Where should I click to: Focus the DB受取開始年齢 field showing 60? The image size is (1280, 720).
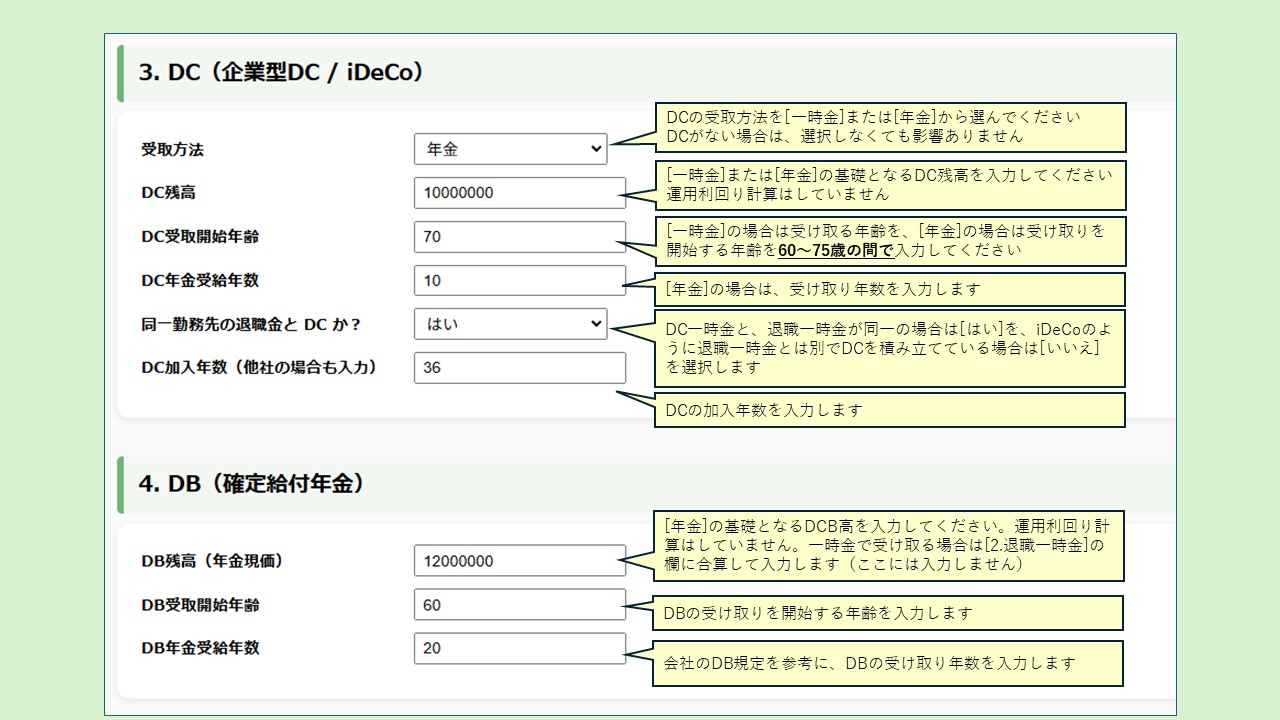click(519, 605)
